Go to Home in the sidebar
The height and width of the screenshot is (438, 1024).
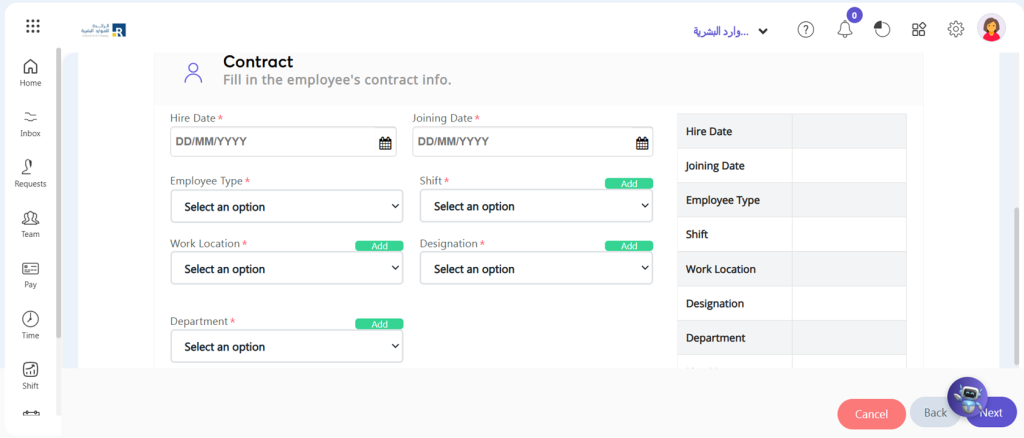(x=30, y=73)
